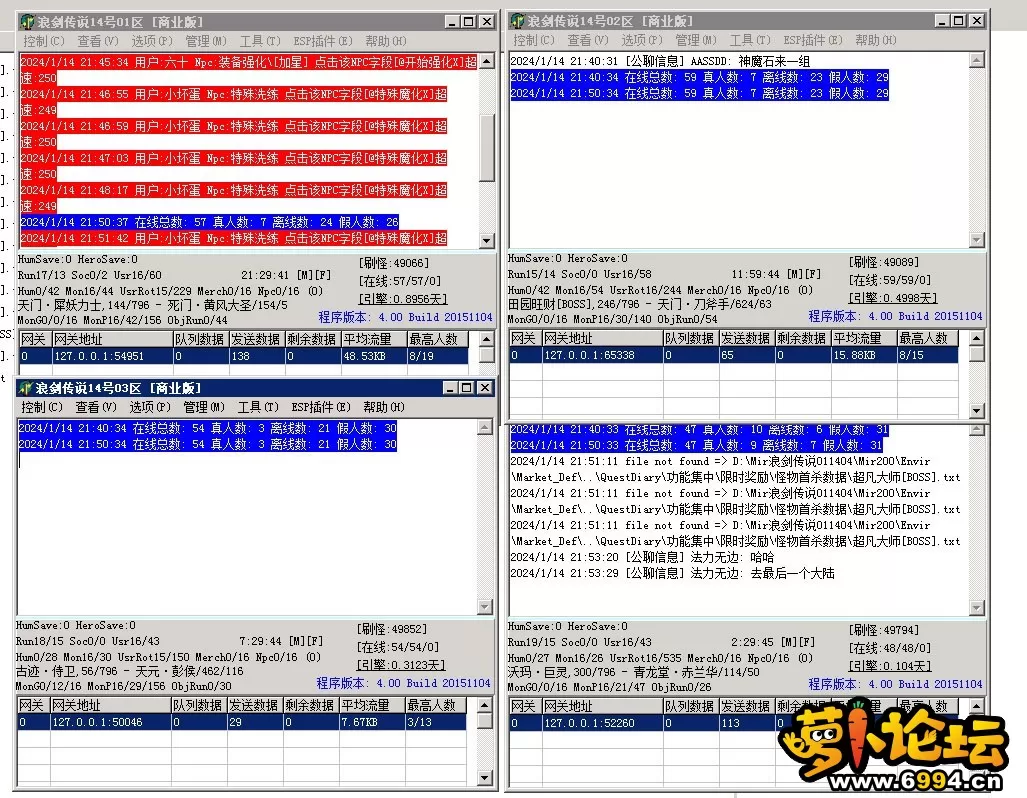This screenshot has width=1027, height=798.
Task: Open the 工具(T) menu in the 02区 window
Action: click(x=750, y=41)
